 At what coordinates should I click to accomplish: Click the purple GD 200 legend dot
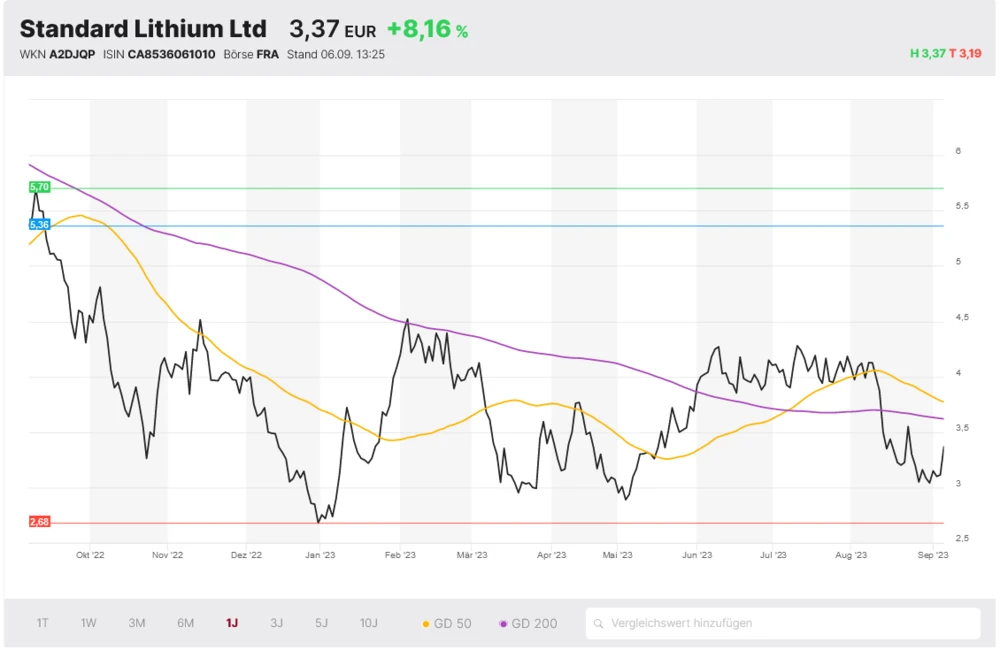[503, 624]
